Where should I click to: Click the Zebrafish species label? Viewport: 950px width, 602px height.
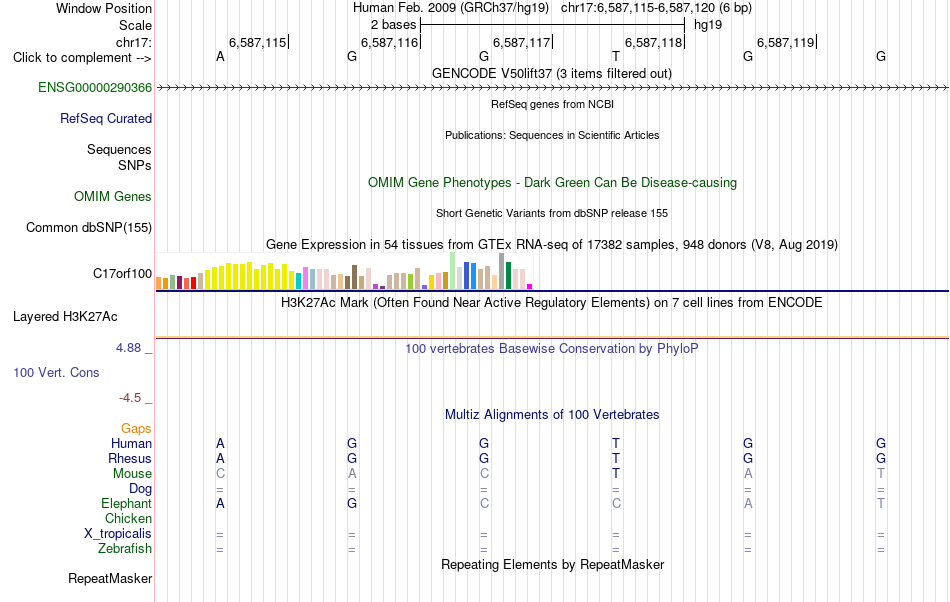pyautogui.click(x=125, y=549)
